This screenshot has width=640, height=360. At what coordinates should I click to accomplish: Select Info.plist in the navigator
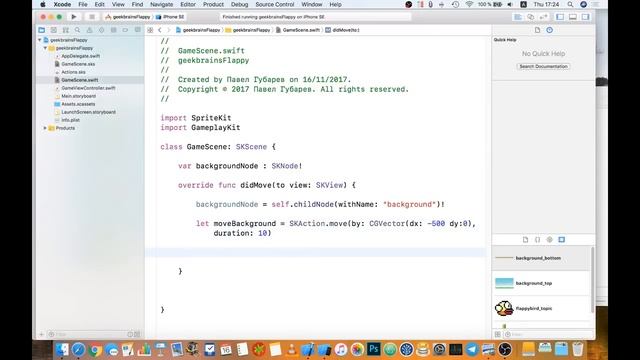[x=70, y=120]
